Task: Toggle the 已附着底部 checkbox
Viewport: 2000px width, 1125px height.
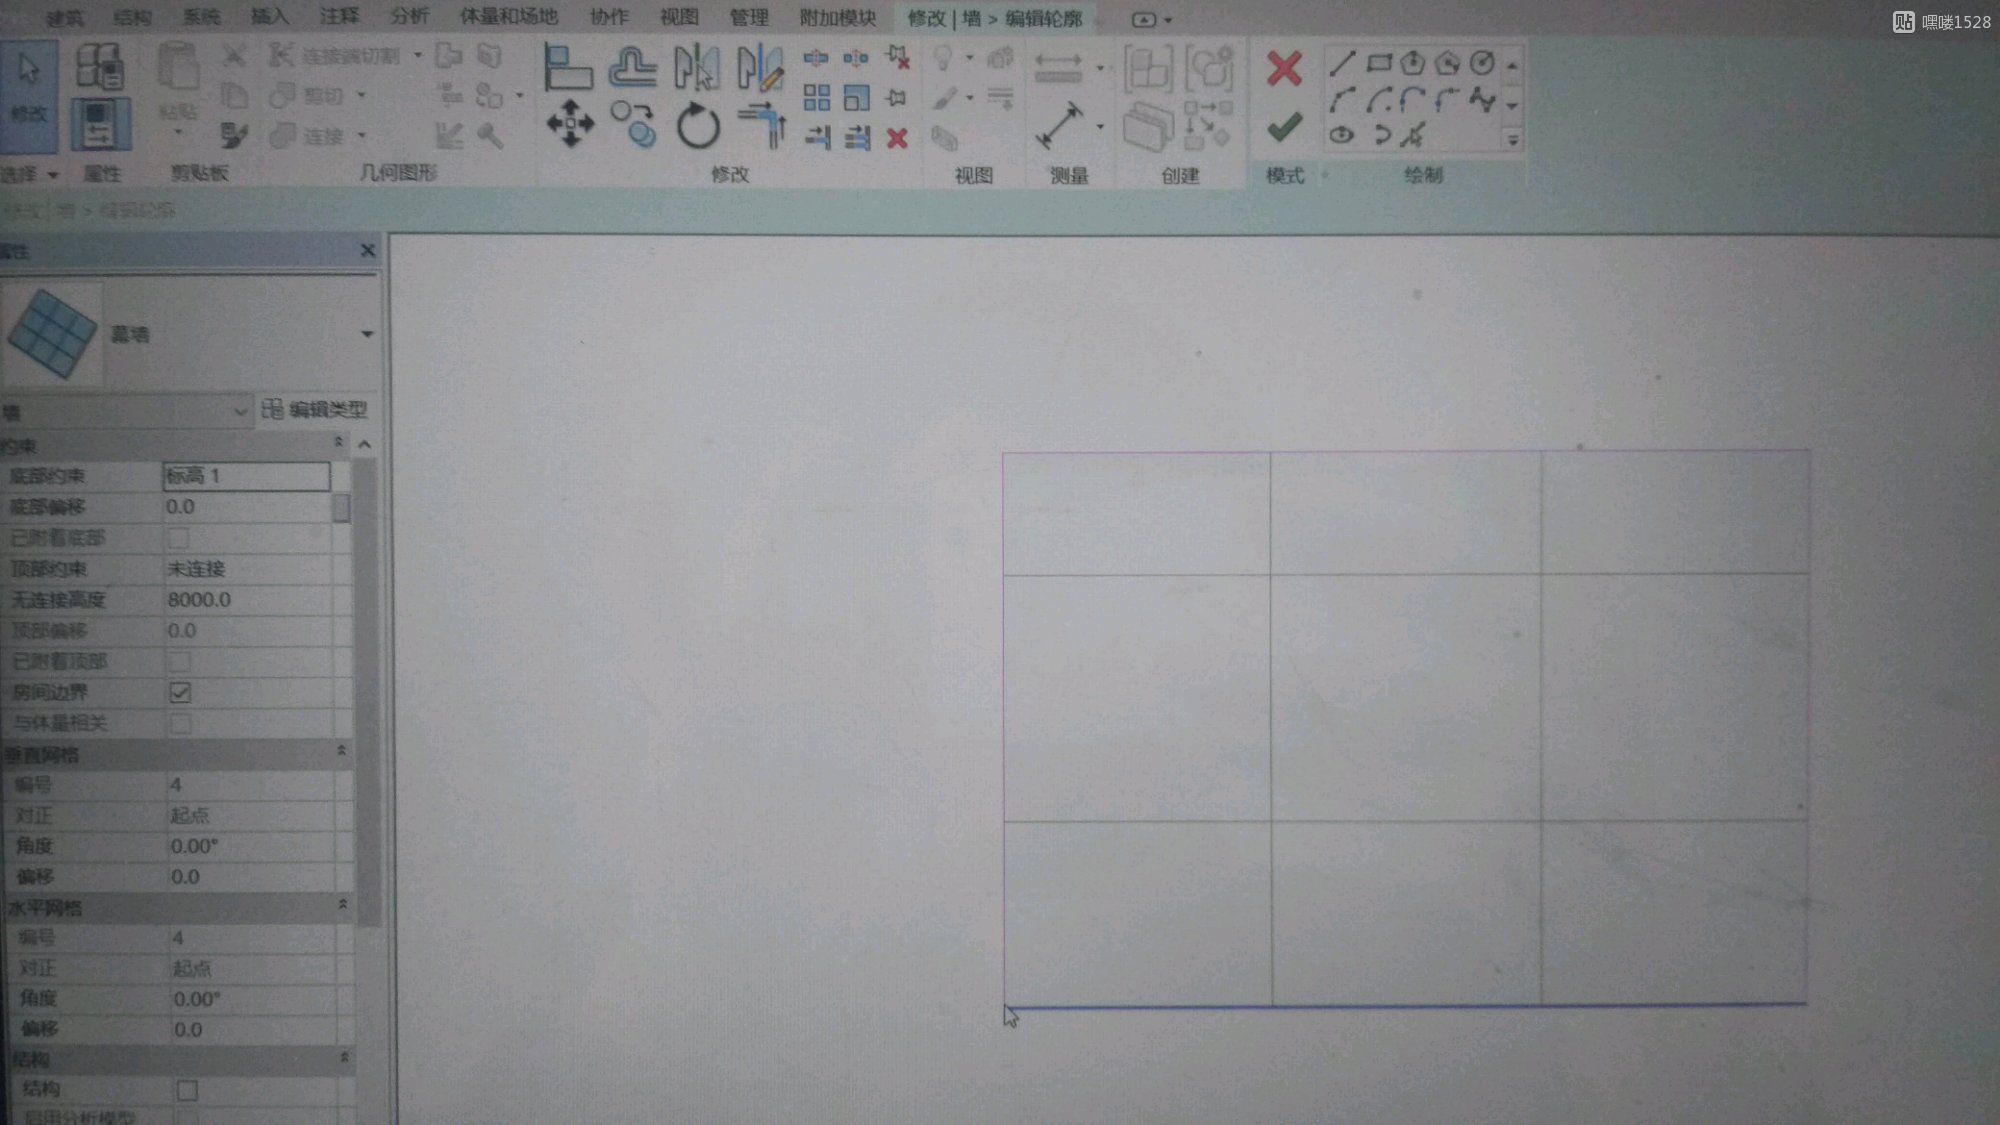Action: (x=179, y=538)
